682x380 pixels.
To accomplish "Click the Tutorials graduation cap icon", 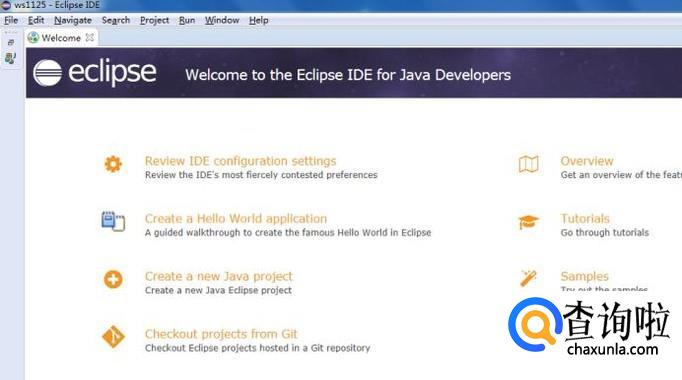I will [528, 222].
